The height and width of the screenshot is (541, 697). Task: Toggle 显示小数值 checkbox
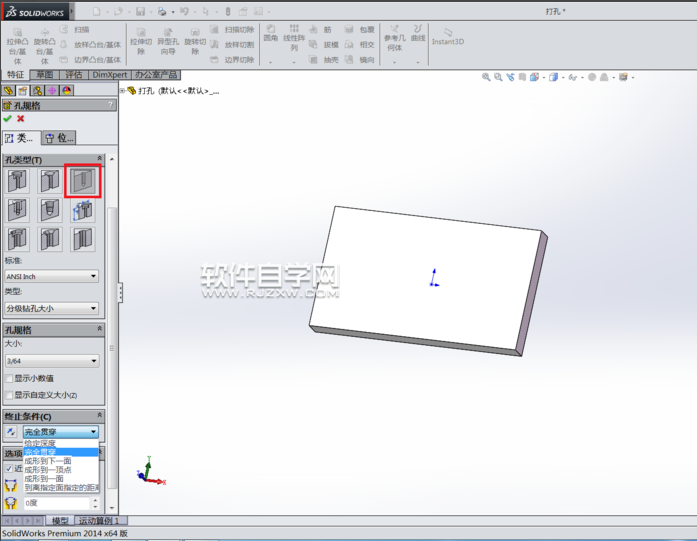tap(9, 378)
